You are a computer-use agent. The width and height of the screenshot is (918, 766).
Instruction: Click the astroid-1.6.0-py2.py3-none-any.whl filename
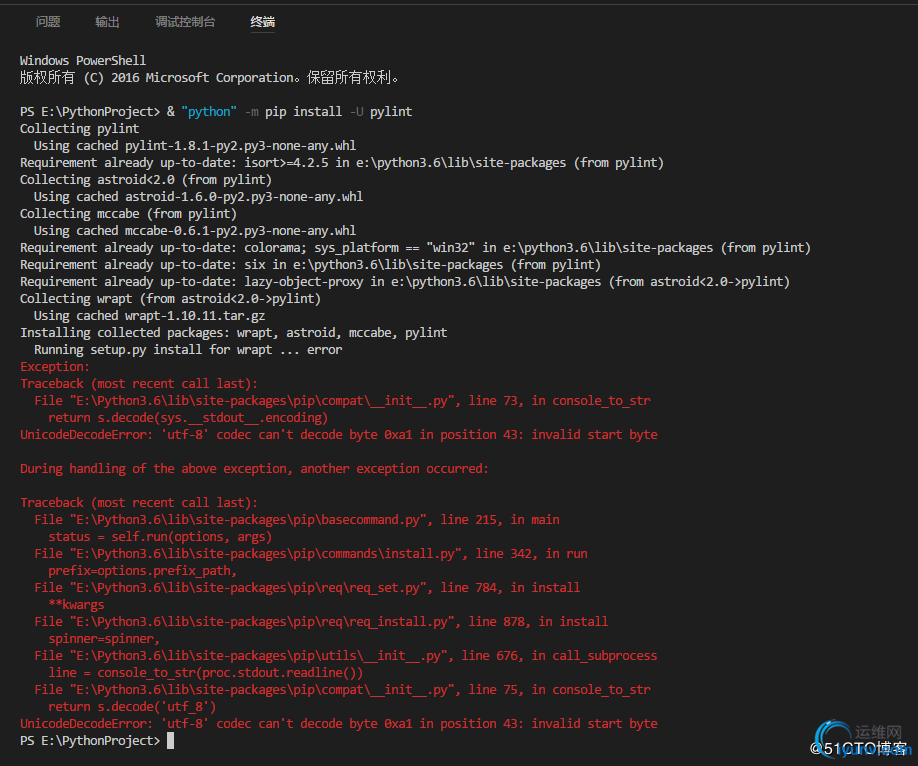(x=244, y=196)
